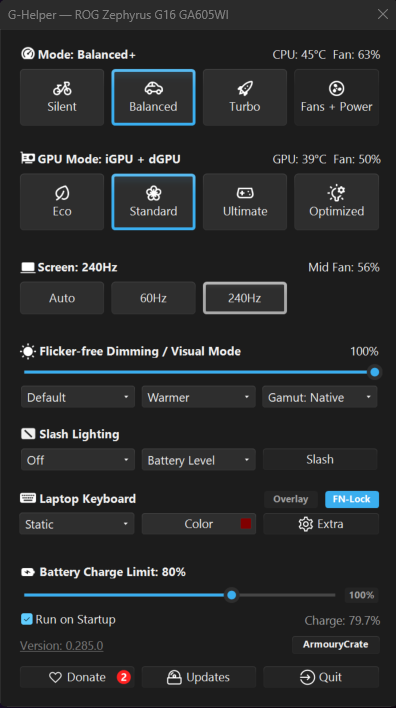The width and height of the screenshot is (396, 708).
Task: Click the speedometer Mode icon
Action: pyautogui.click(x=28, y=54)
